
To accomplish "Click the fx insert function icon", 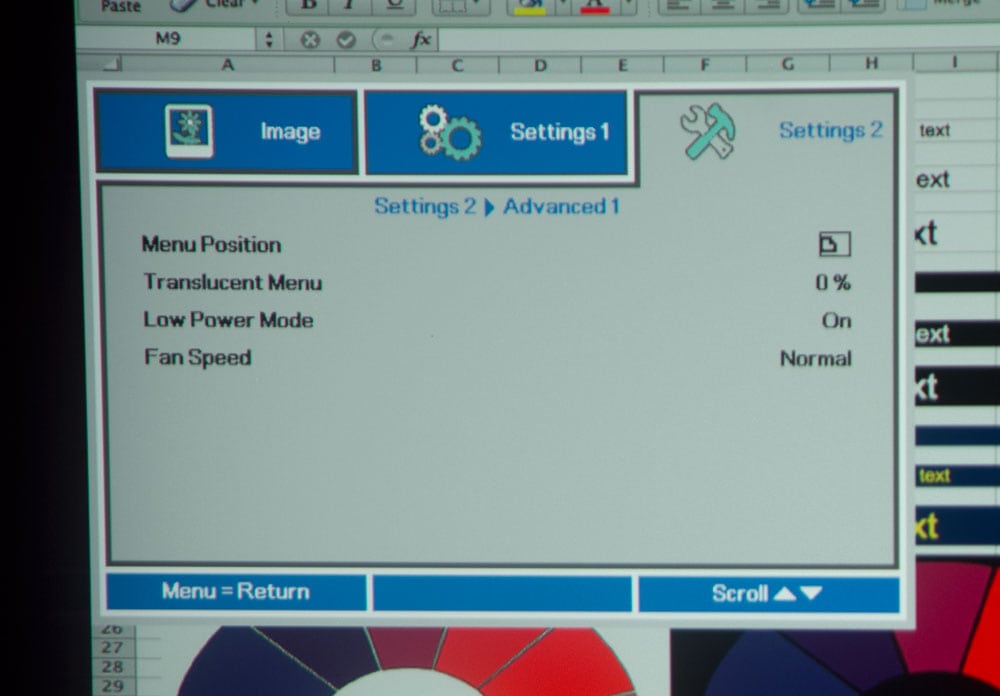I will tap(421, 41).
